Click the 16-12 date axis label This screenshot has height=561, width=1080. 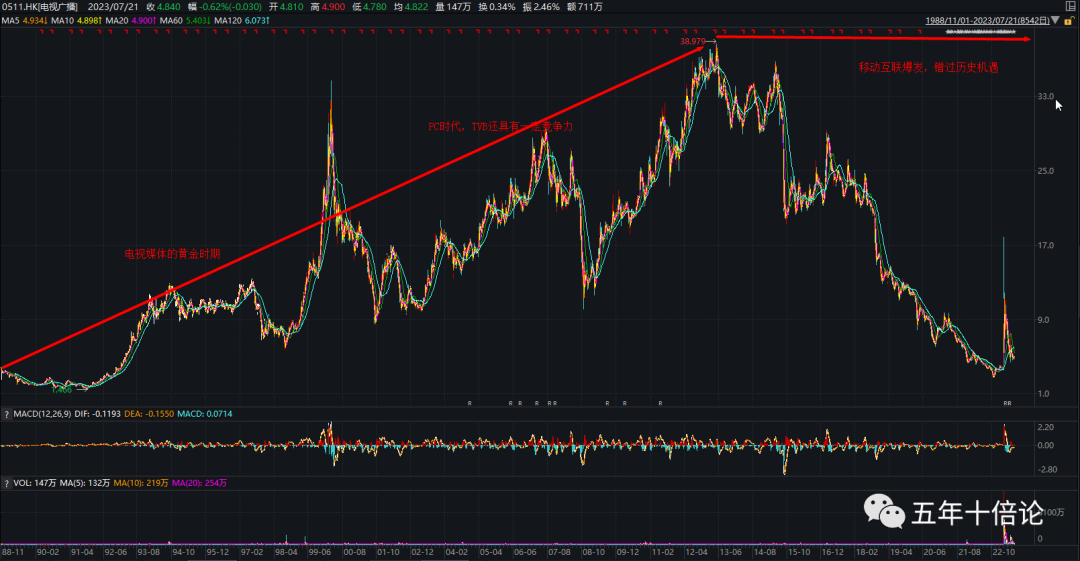(x=832, y=552)
